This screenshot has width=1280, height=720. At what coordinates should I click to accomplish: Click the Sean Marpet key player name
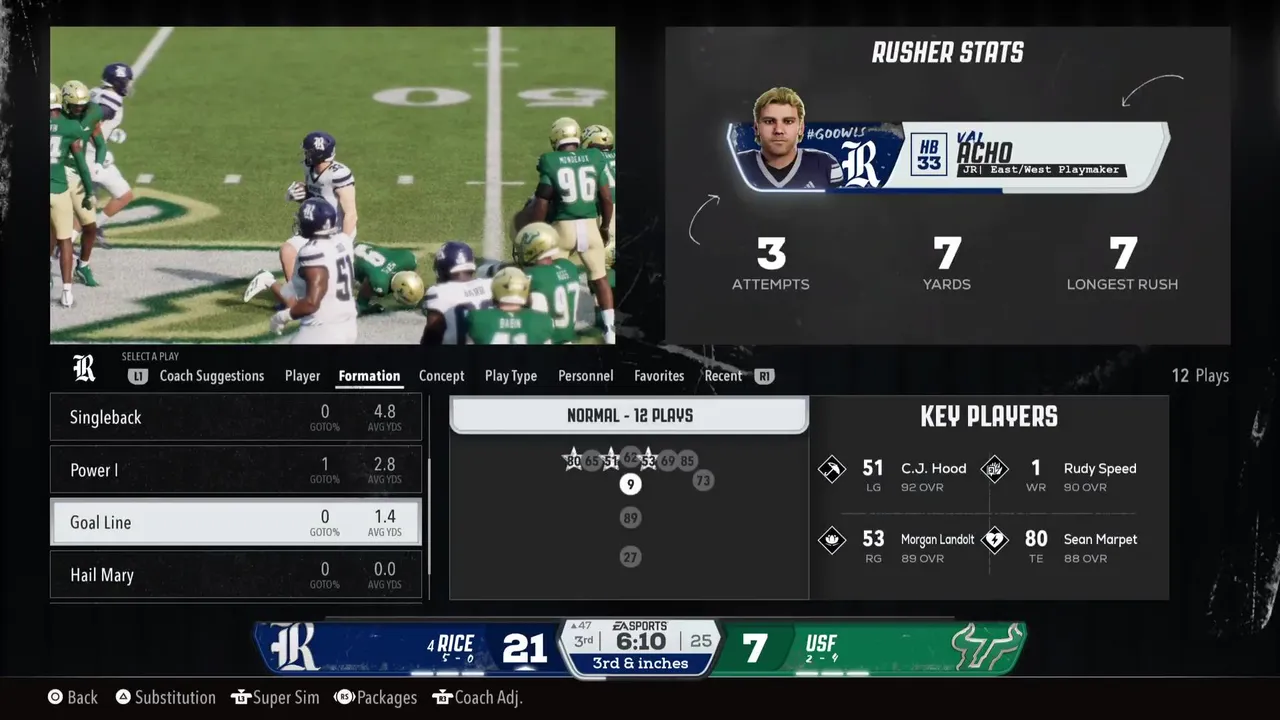[1100, 539]
